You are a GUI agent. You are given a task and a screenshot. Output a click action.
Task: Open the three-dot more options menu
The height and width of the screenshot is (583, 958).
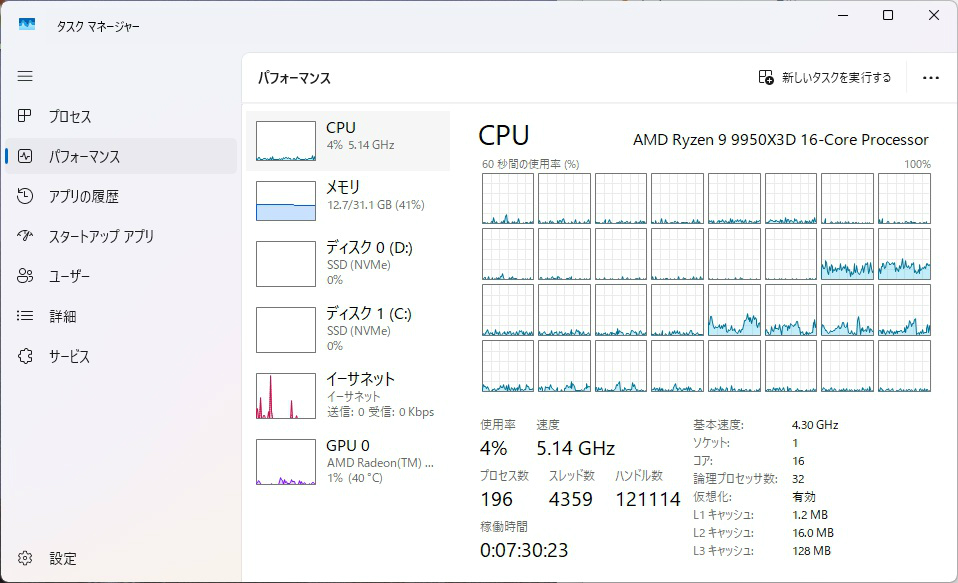tap(931, 77)
